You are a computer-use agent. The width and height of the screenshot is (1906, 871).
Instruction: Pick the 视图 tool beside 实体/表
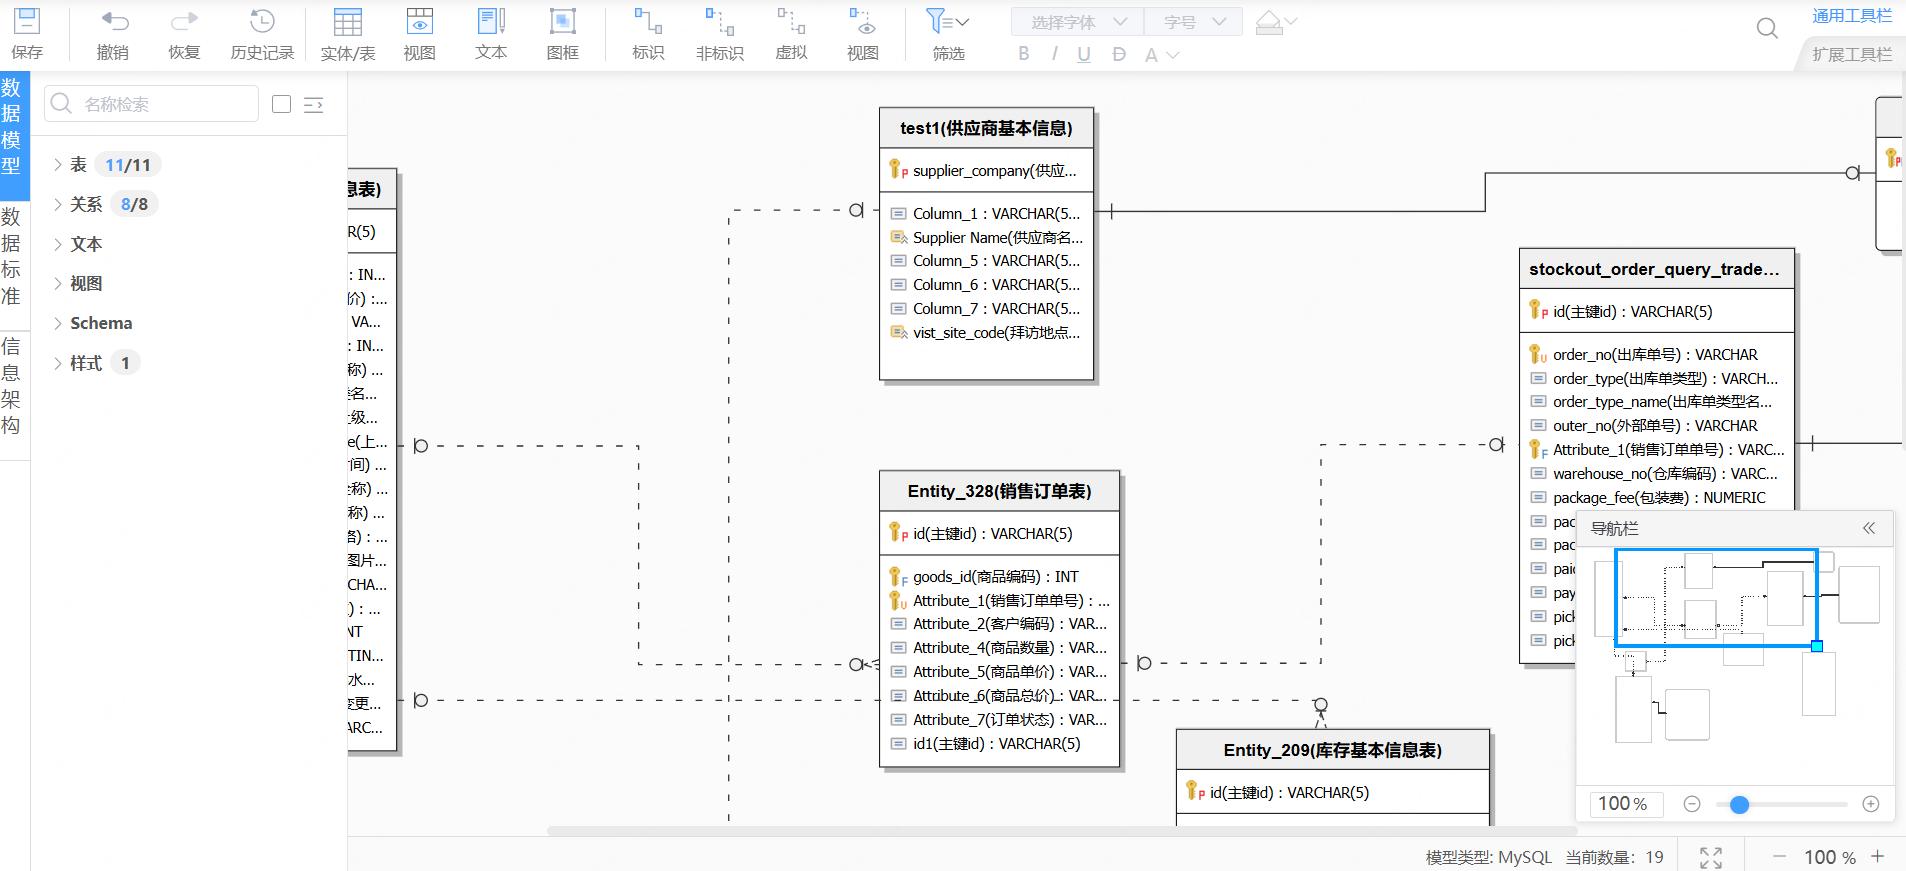[420, 33]
